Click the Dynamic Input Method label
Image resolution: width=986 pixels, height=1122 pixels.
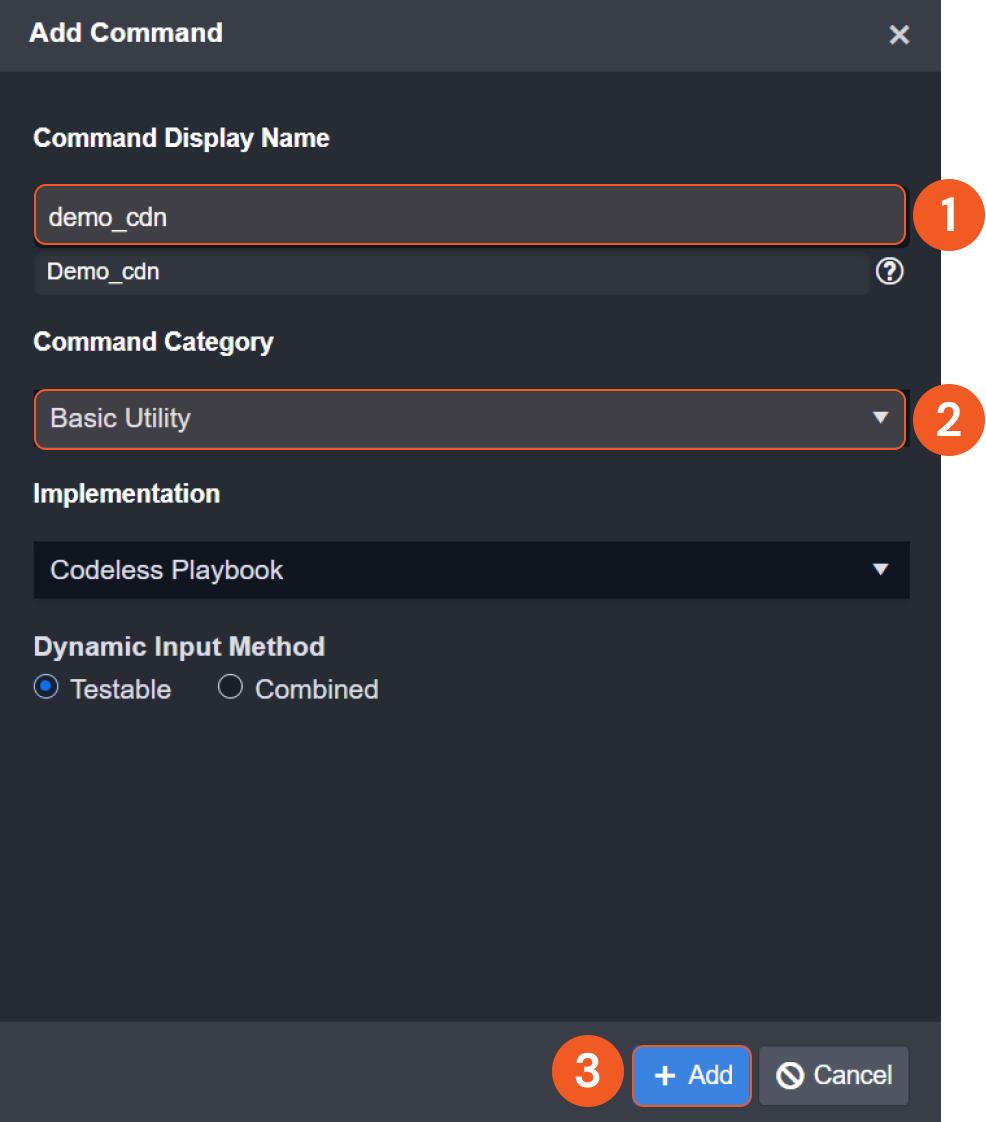(x=179, y=647)
